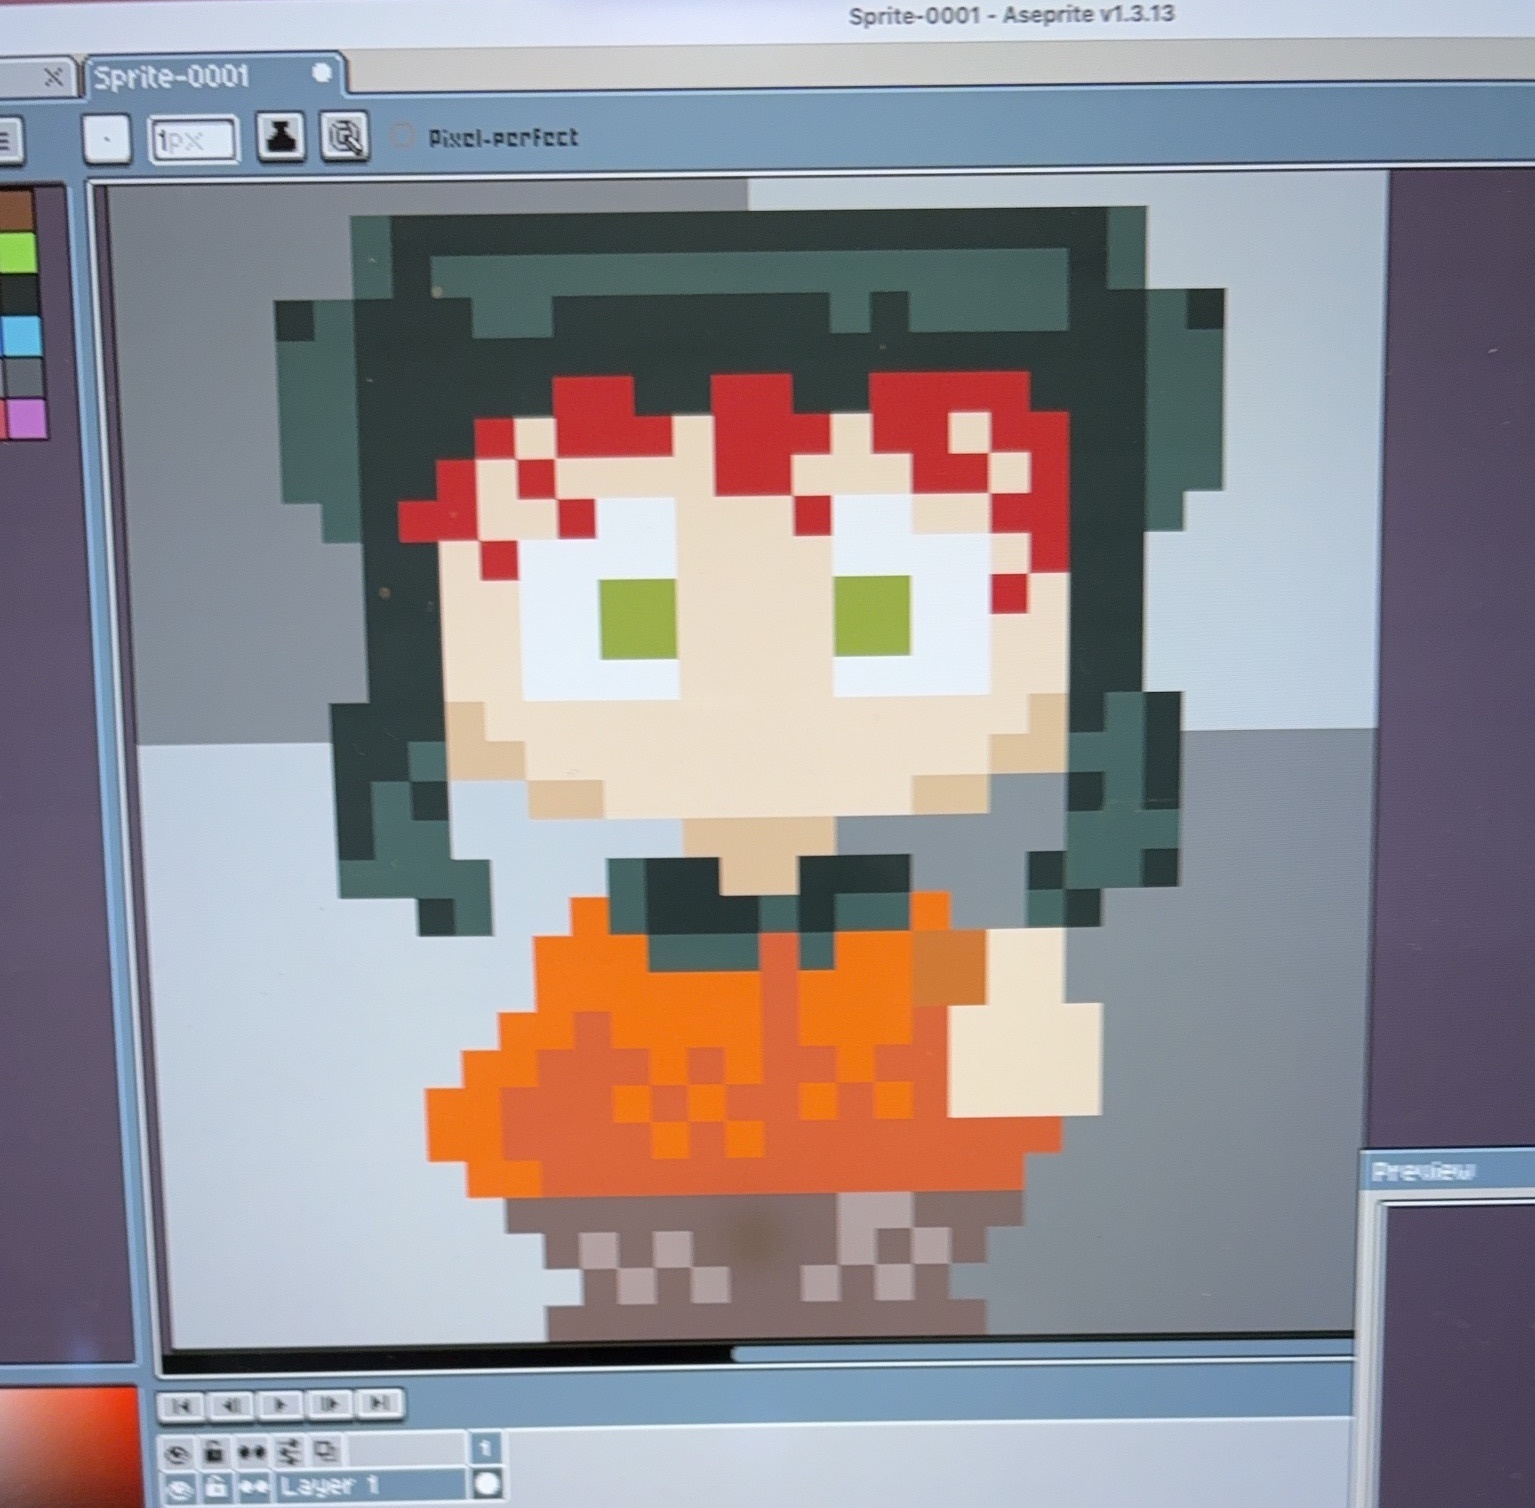The image size is (1535, 1508).
Task: Open the dynamics options button
Action: (344, 137)
